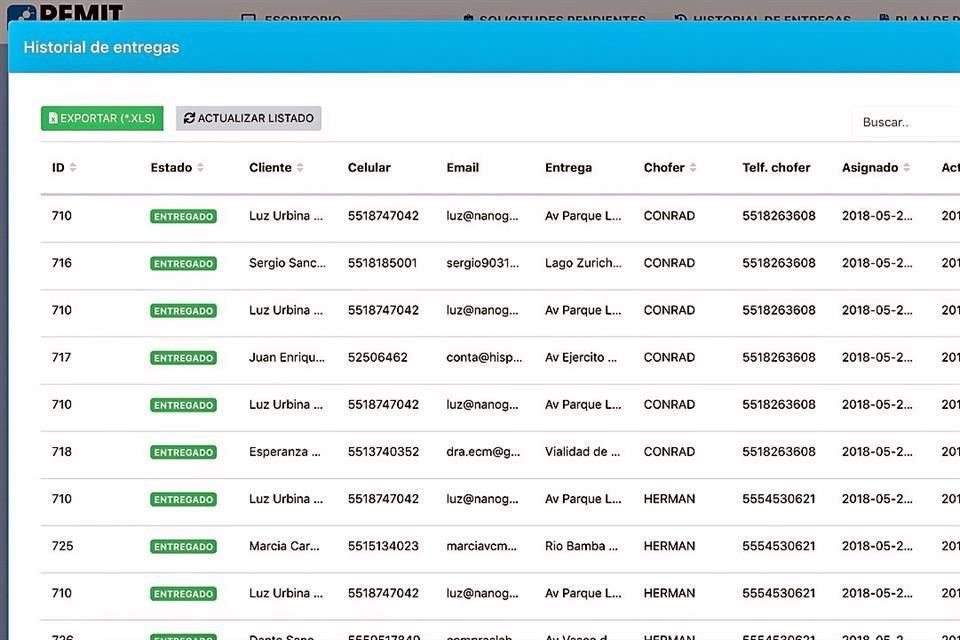Click ENTREGADO badge in row 716
The width and height of the screenshot is (960, 640).
click(x=183, y=263)
